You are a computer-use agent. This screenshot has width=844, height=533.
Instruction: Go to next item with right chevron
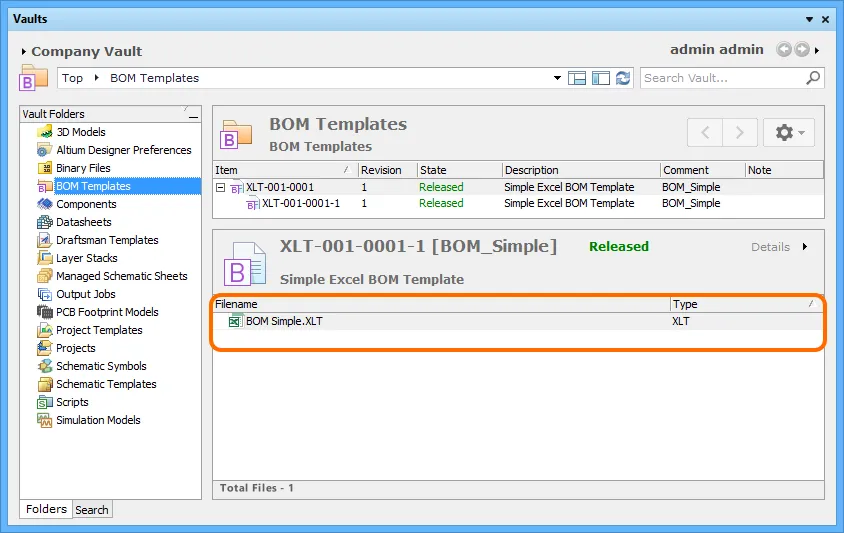pyautogui.click(x=740, y=132)
